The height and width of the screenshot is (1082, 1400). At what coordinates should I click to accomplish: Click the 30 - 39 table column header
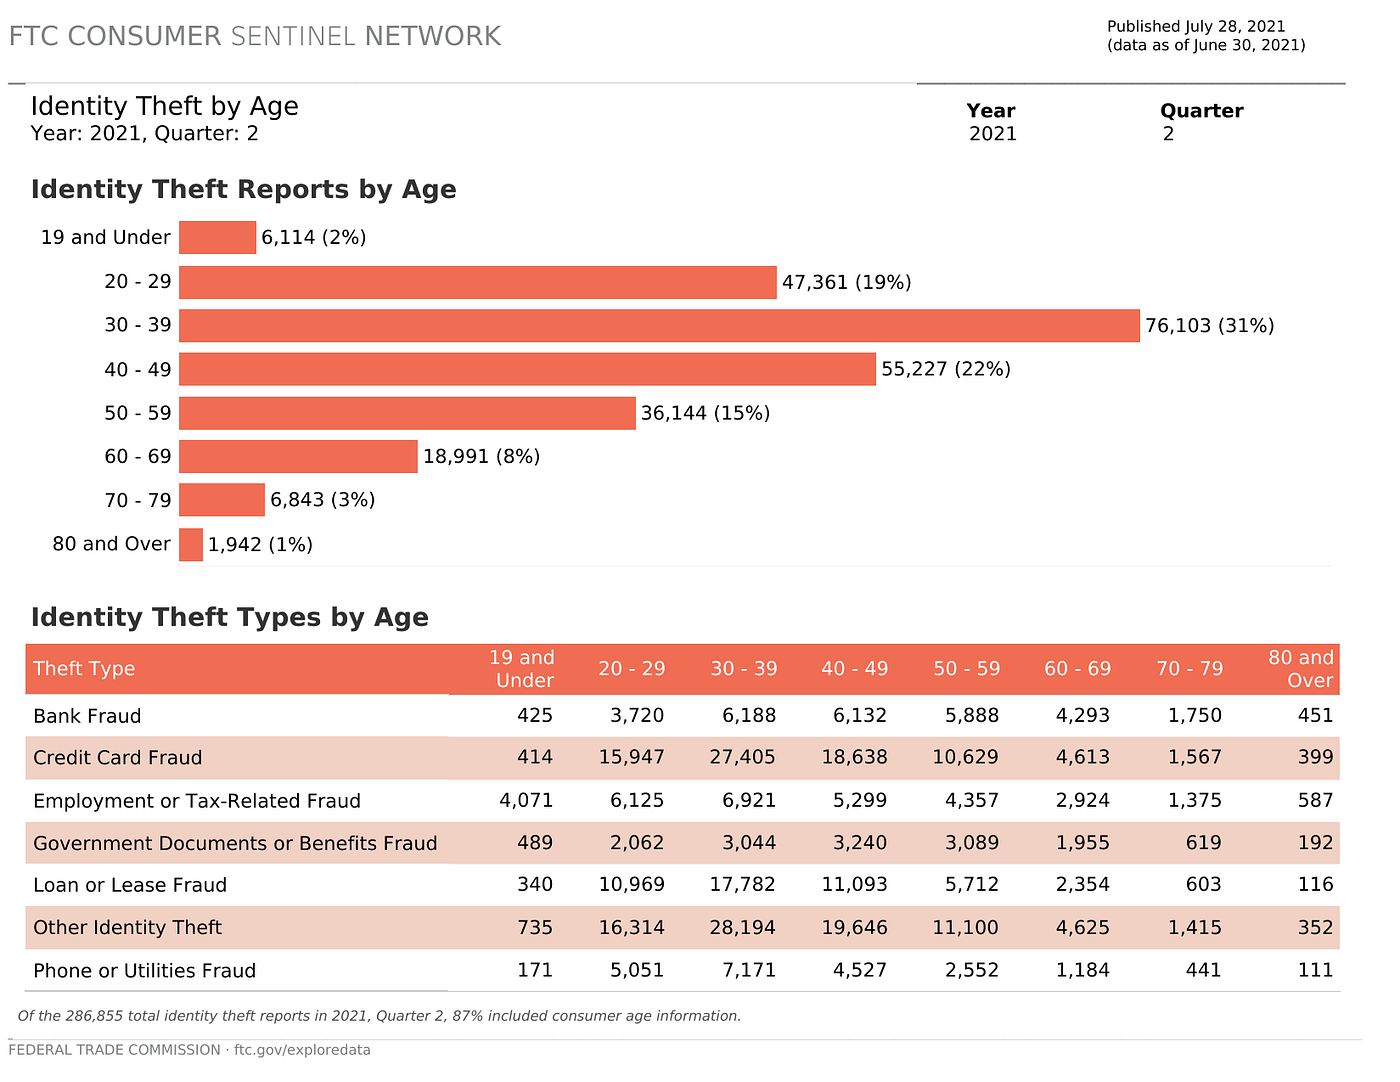(744, 669)
